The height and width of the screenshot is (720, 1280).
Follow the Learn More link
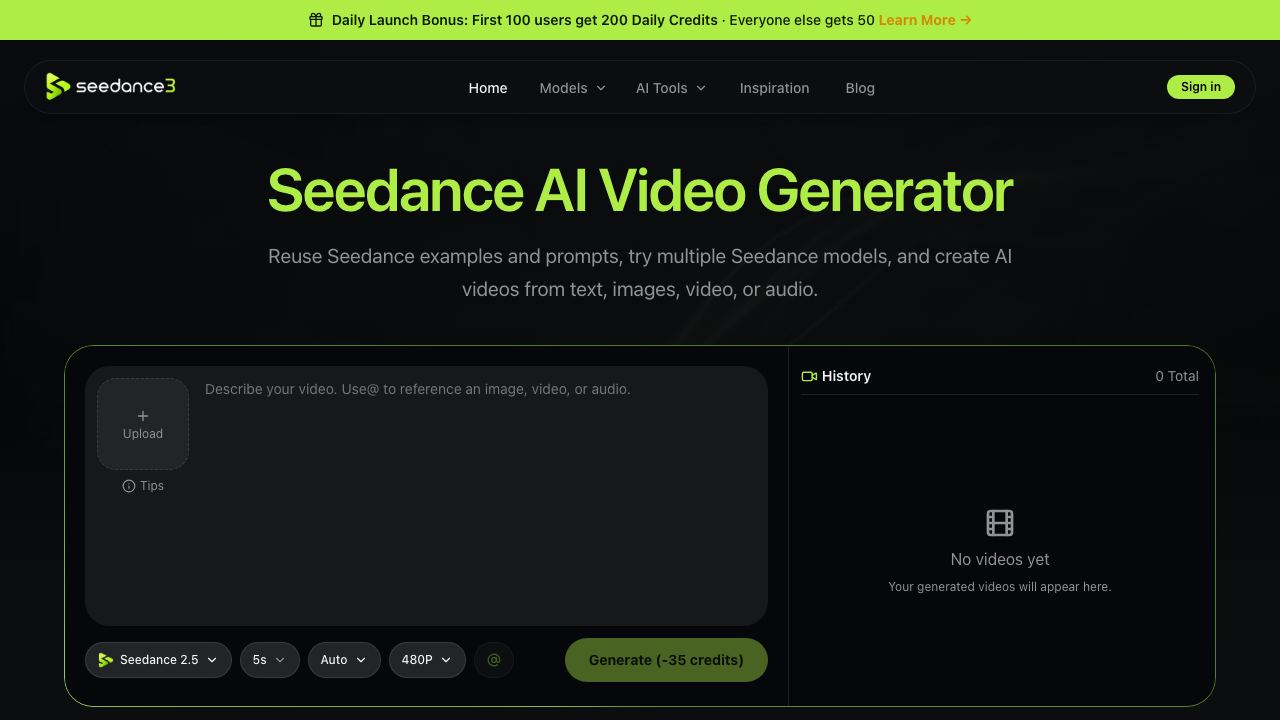pos(925,20)
